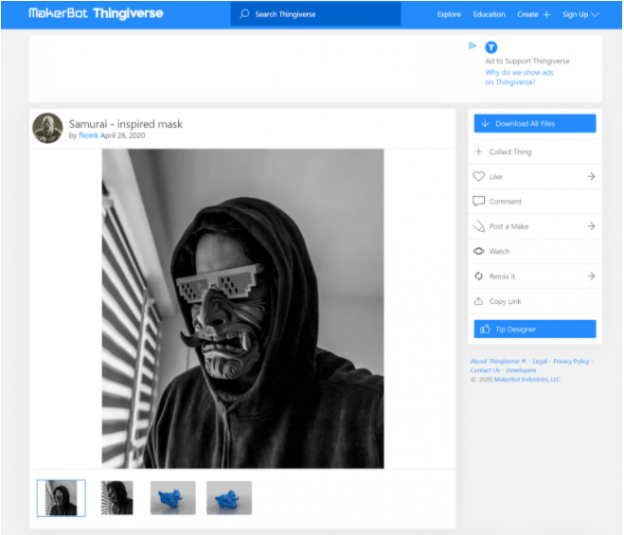Click the AdChoices triangle icon
Image resolution: width=624 pixels, height=535 pixels.
point(473,45)
